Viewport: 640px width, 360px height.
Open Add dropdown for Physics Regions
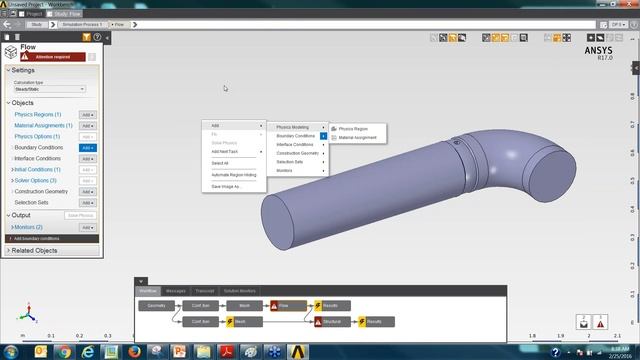point(88,115)
